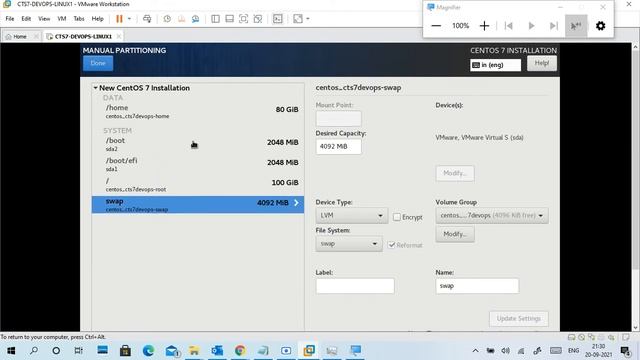Open the View menu
The image size is (640, 360).
[x=44, y=19]
